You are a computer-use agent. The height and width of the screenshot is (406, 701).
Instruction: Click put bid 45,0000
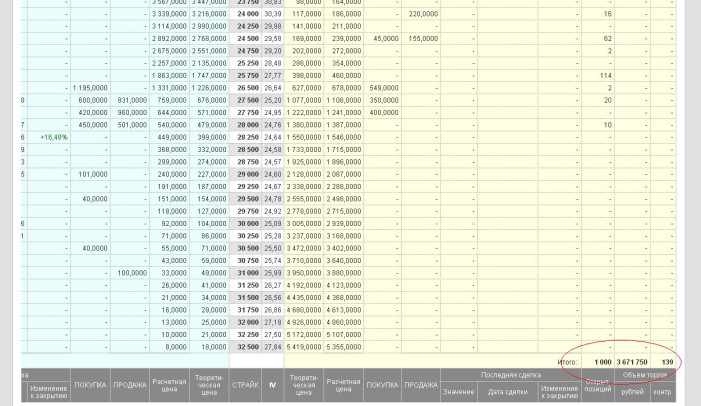tap(385, 38)
